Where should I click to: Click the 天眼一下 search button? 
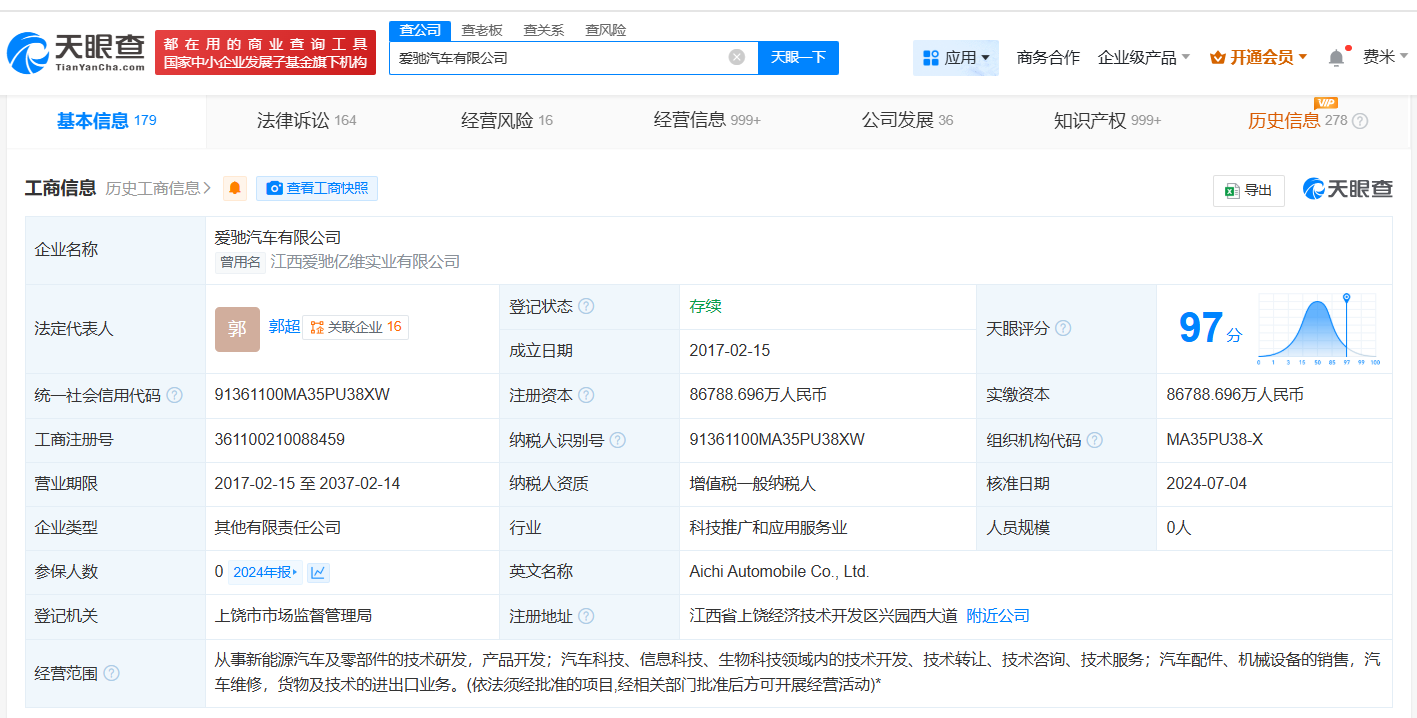(798, 57)
